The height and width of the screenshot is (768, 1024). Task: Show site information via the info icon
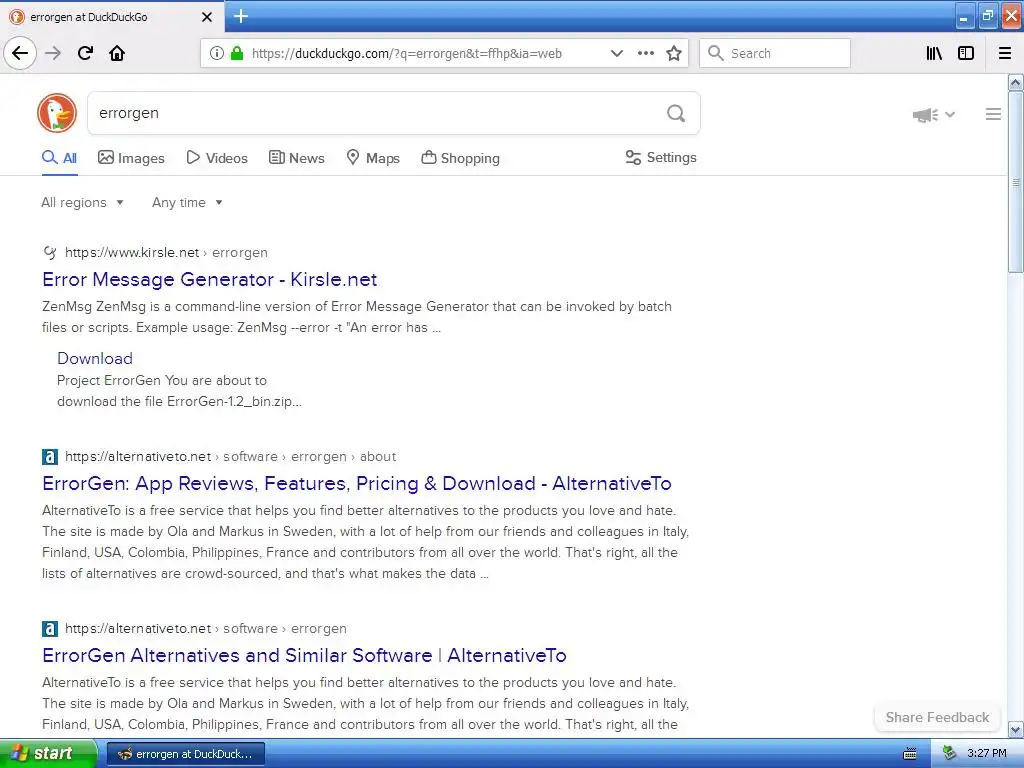216,53
